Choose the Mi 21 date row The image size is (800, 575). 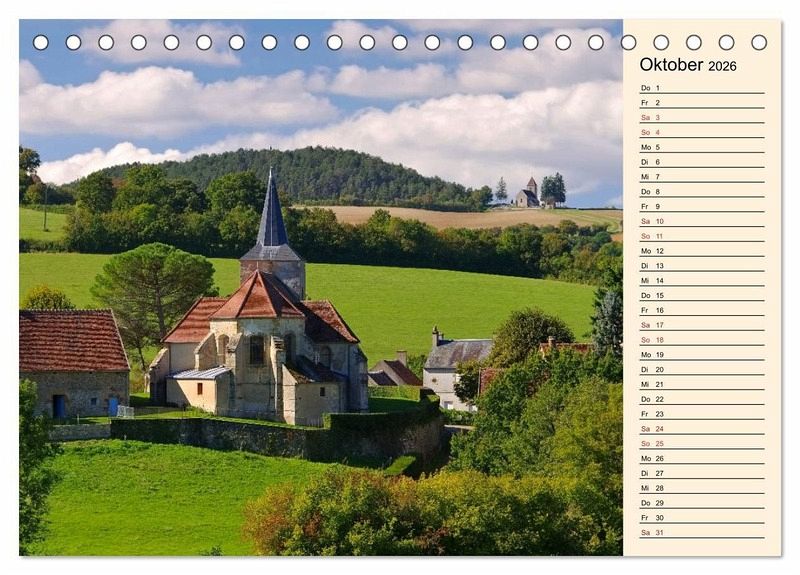pos(701,384)
